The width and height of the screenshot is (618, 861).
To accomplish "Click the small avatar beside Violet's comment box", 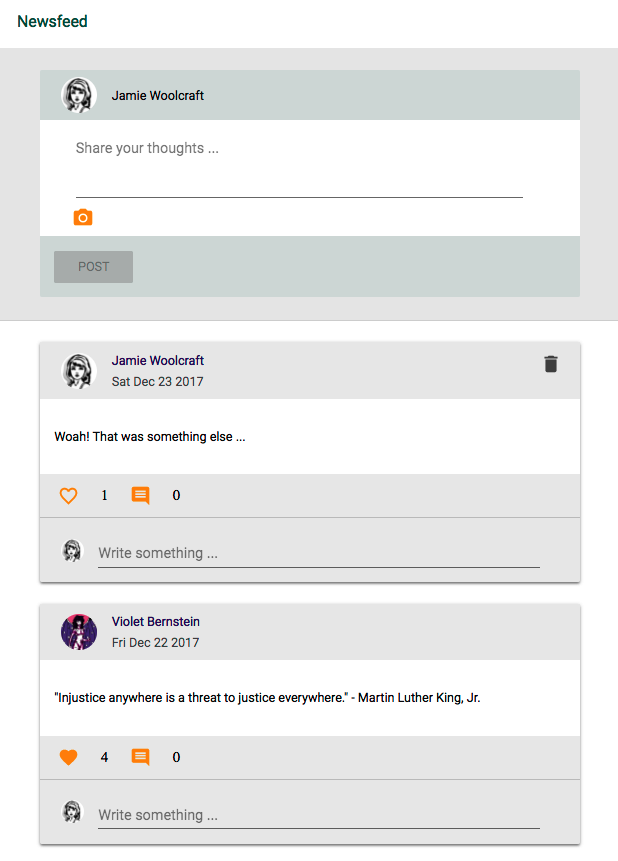I will pyautogui.click(x=72, y=812).
